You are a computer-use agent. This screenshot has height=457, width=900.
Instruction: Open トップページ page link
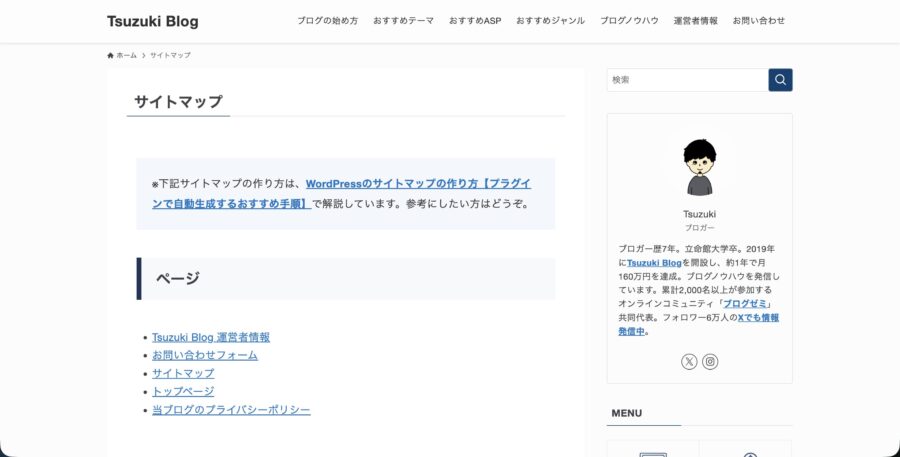point(183,392)
